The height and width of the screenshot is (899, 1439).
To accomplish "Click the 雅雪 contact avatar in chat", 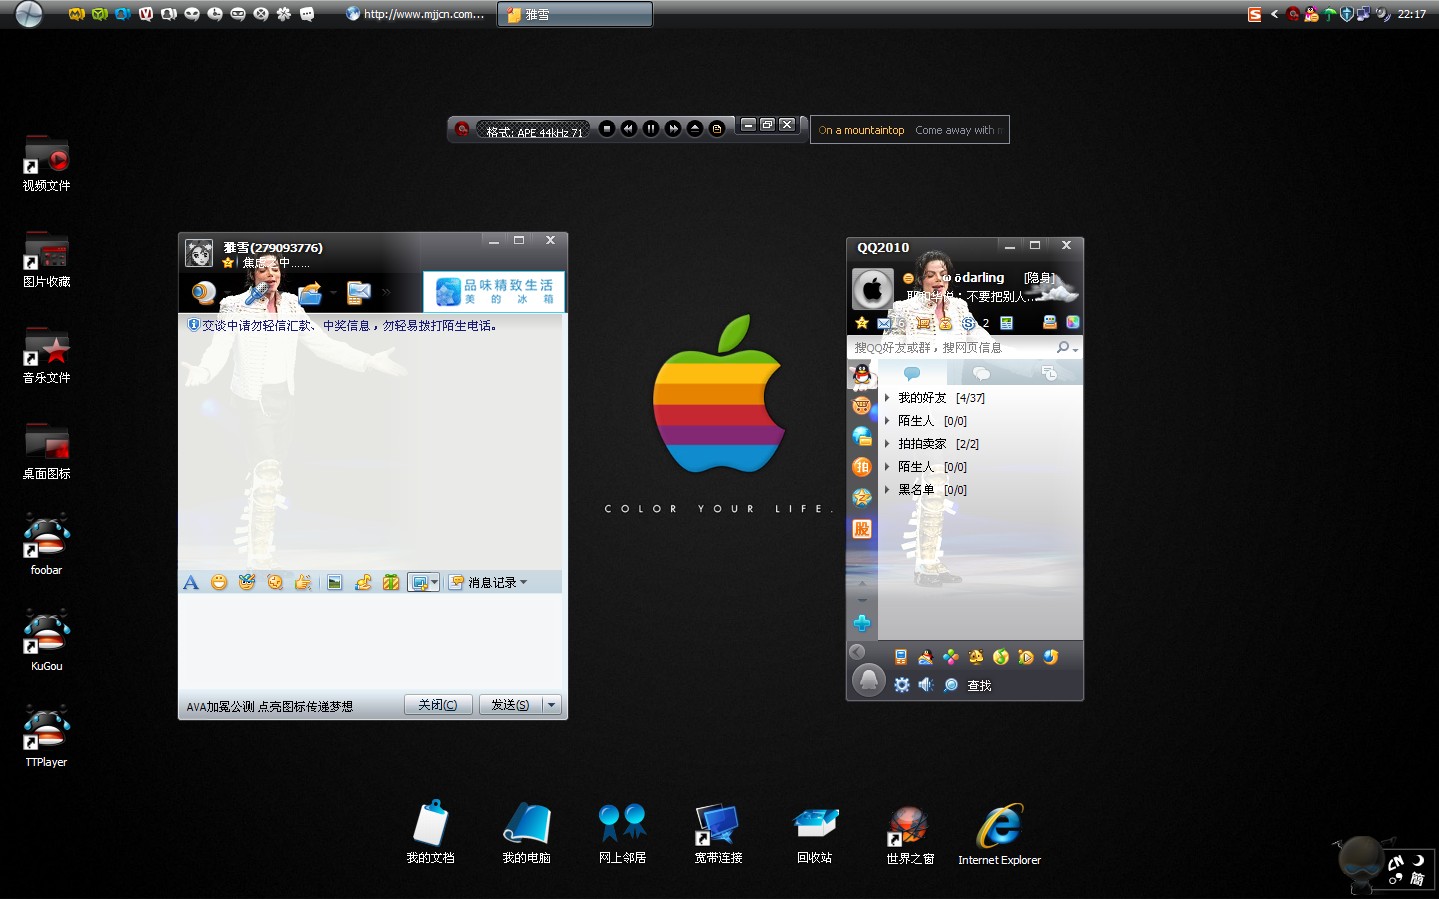I will (200, 253).
